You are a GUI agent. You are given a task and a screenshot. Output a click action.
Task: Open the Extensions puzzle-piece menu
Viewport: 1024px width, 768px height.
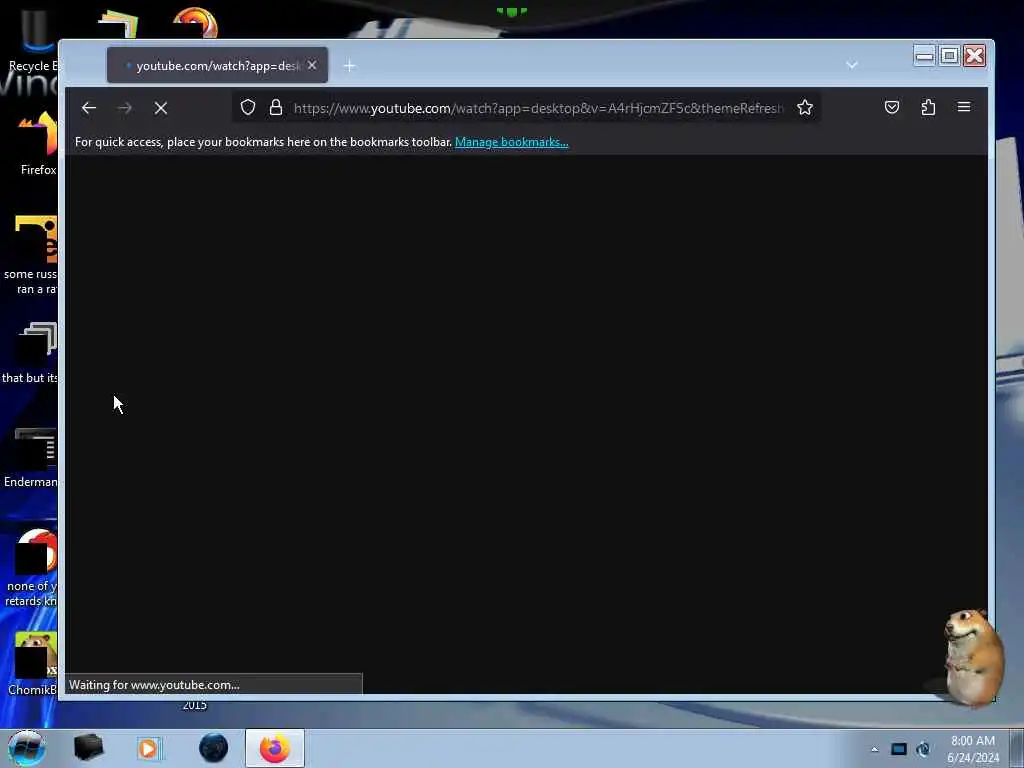(928, 107)
